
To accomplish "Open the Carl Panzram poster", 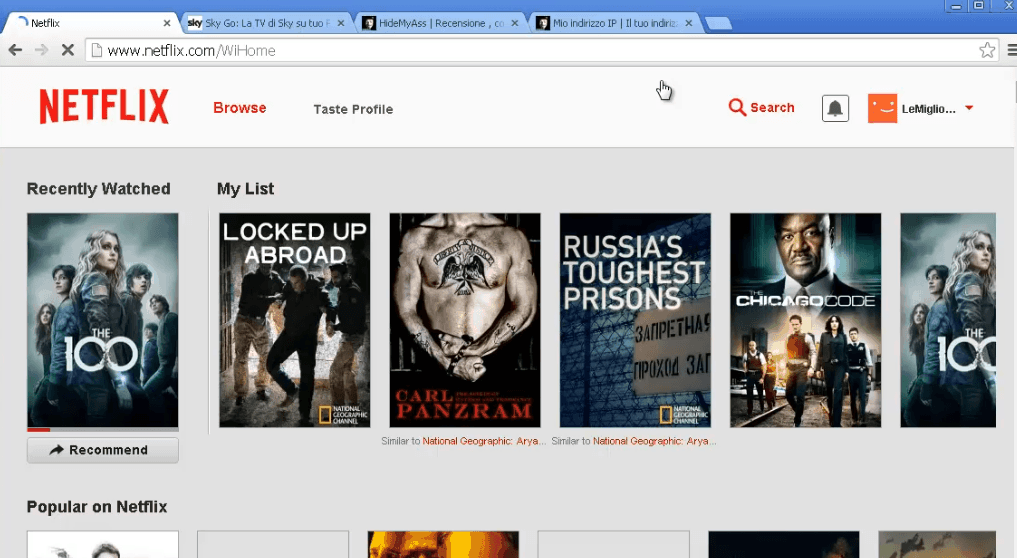I will click(x=465, y=320).
